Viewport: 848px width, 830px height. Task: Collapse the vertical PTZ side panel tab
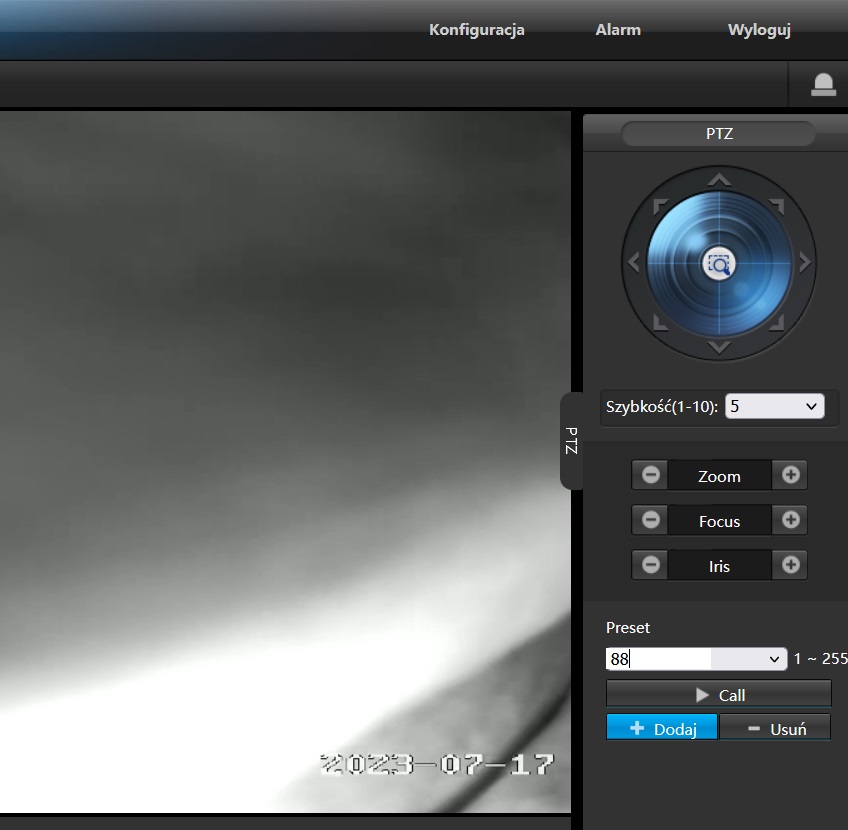coord(572,441)
